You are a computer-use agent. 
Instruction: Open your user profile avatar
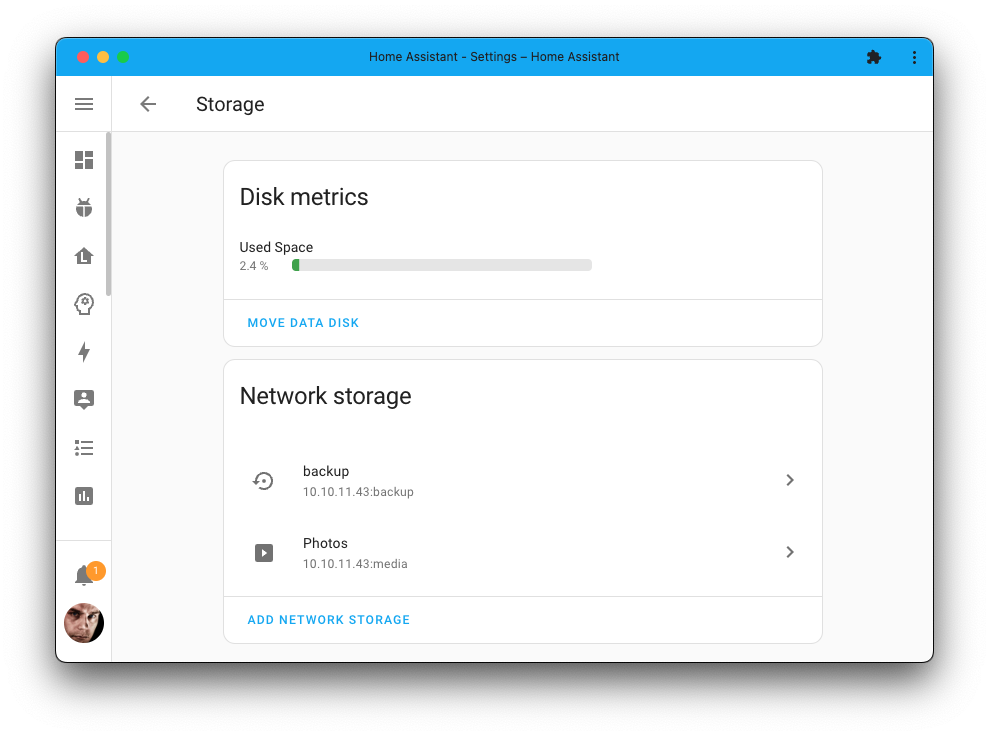coord(84,622)
